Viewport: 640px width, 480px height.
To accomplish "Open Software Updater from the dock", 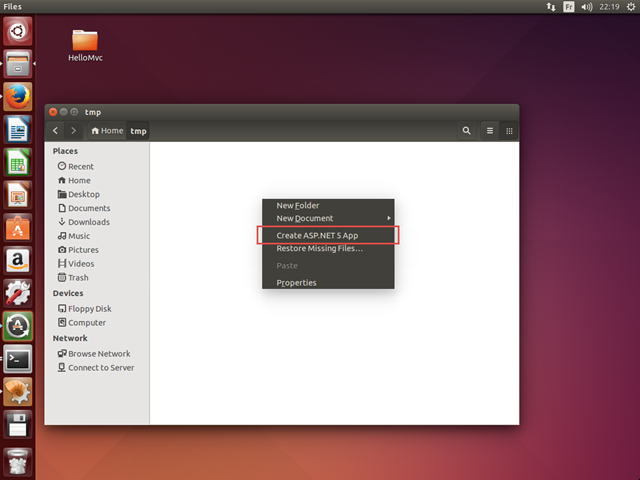I will (18, 326).
